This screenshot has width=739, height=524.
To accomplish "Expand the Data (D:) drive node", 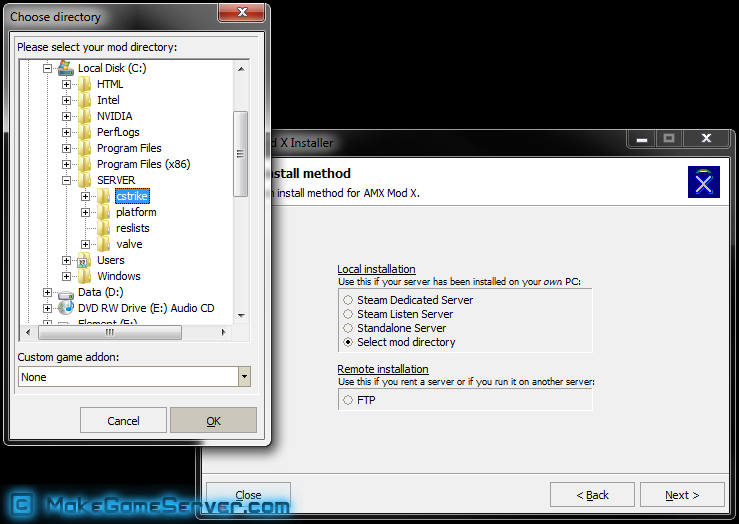I will [x=47, y=293].
